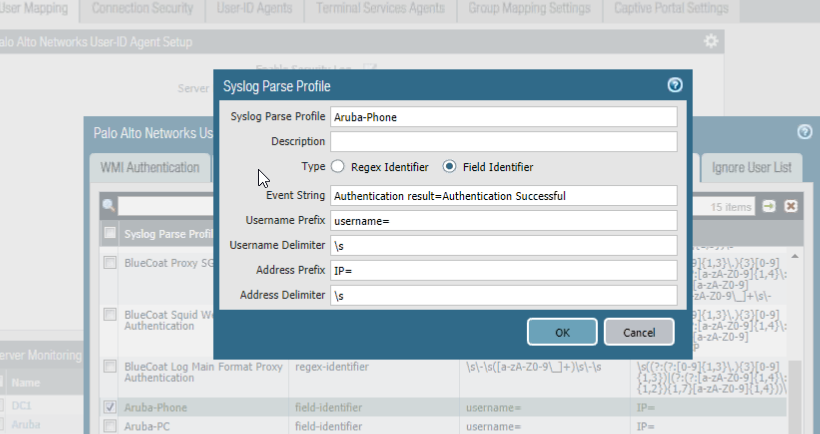Check the BlueCoat Squid Web row checkbox
Viewport: 820px width, 434px height.
pyautogui.click(x=110, y=314)
